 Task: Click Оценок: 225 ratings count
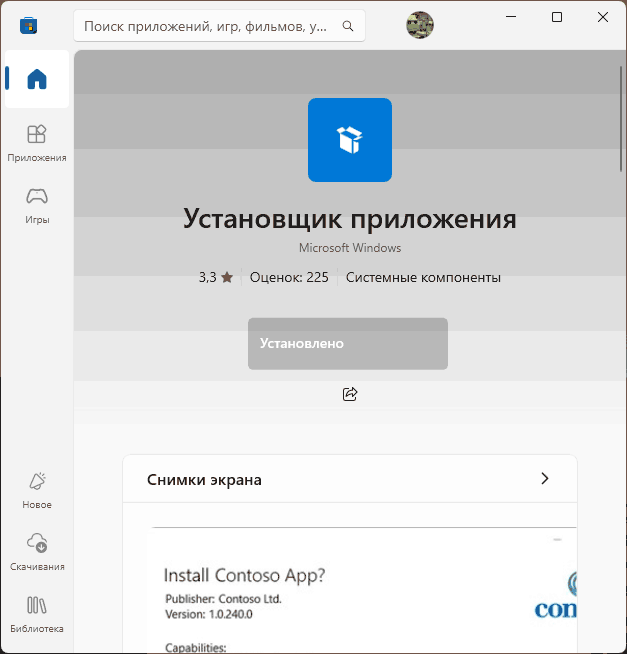[289, 277]
